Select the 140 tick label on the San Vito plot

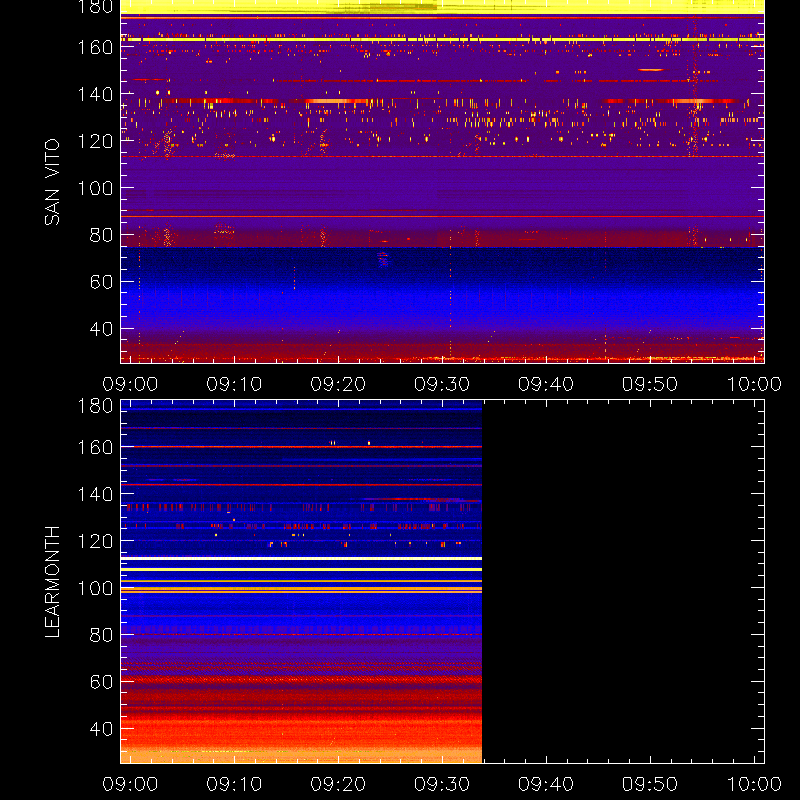tap(95, 94)
